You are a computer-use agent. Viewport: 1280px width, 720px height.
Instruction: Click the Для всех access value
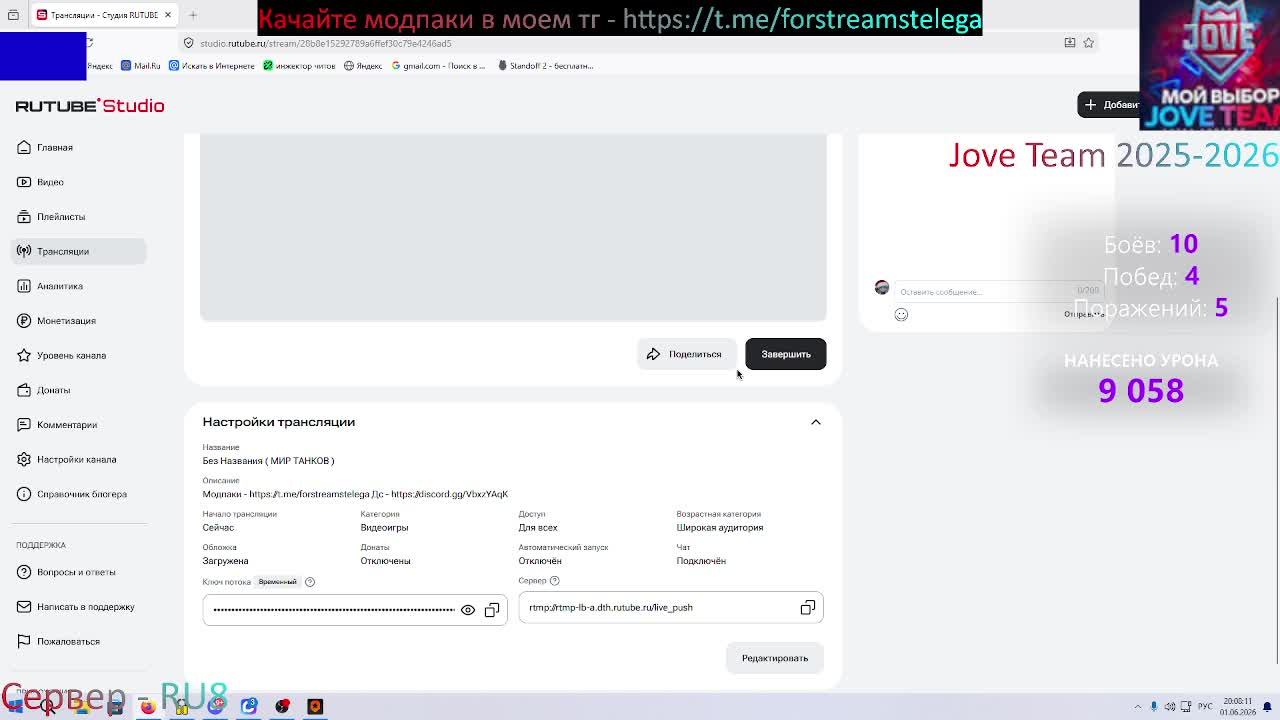coord(538,528)
